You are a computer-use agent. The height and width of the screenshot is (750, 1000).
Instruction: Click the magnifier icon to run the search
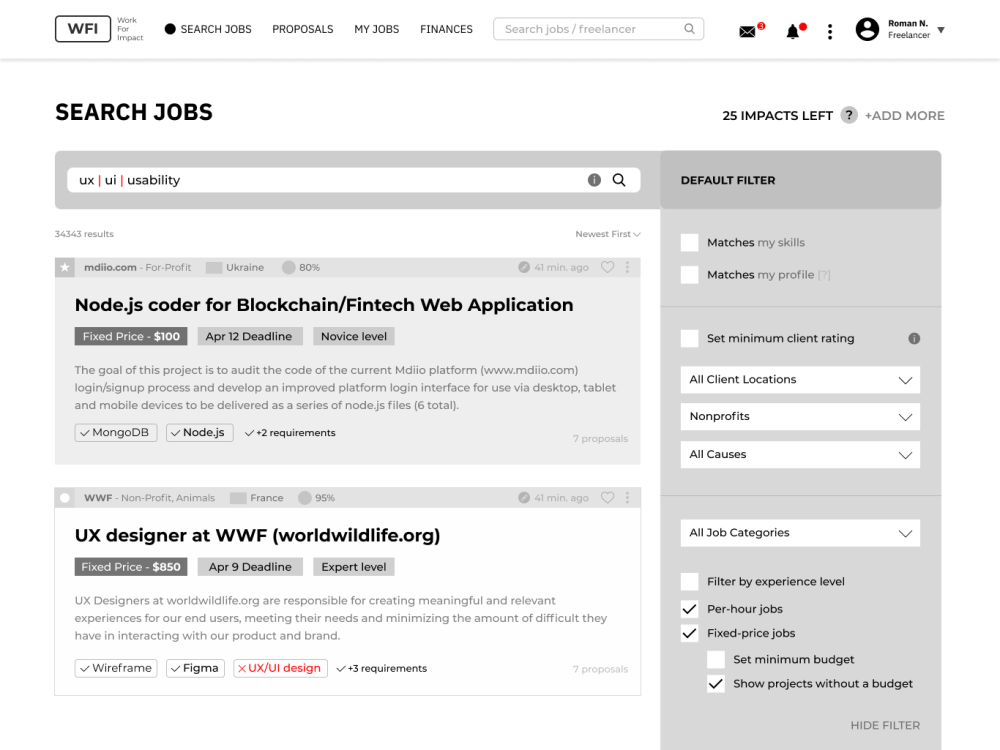(x=619, y=180)
